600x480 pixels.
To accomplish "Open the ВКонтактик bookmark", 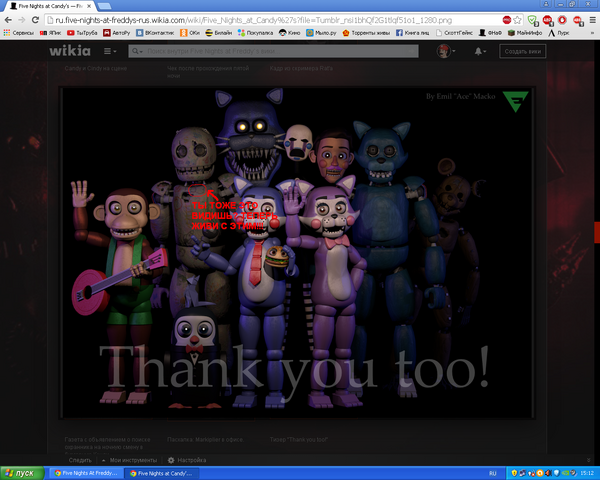I will point(155,33).
